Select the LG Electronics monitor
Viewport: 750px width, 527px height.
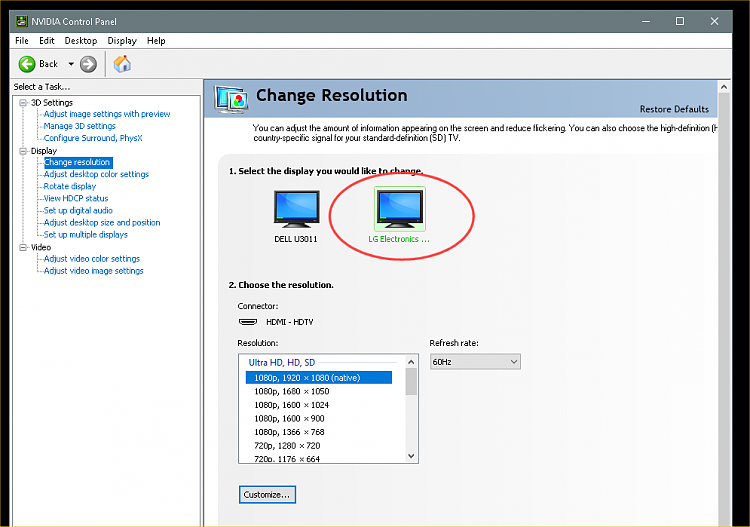(399, 215)
